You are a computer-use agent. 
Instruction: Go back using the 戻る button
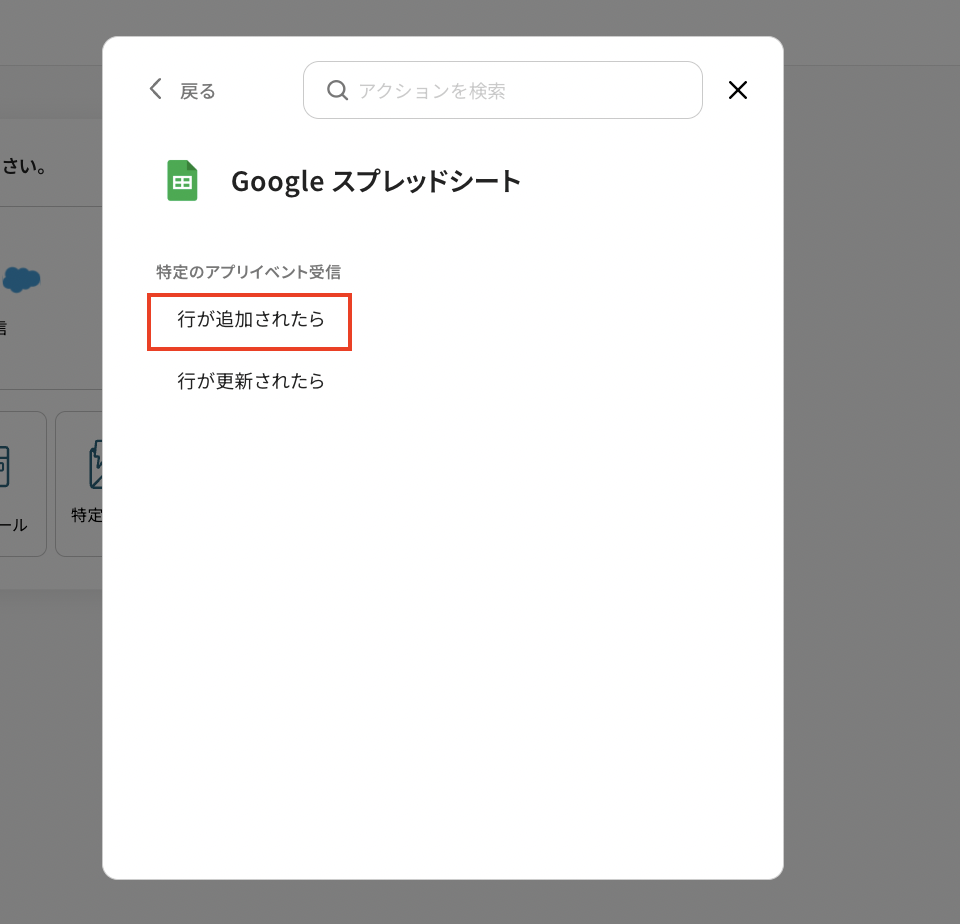[182, 91]
